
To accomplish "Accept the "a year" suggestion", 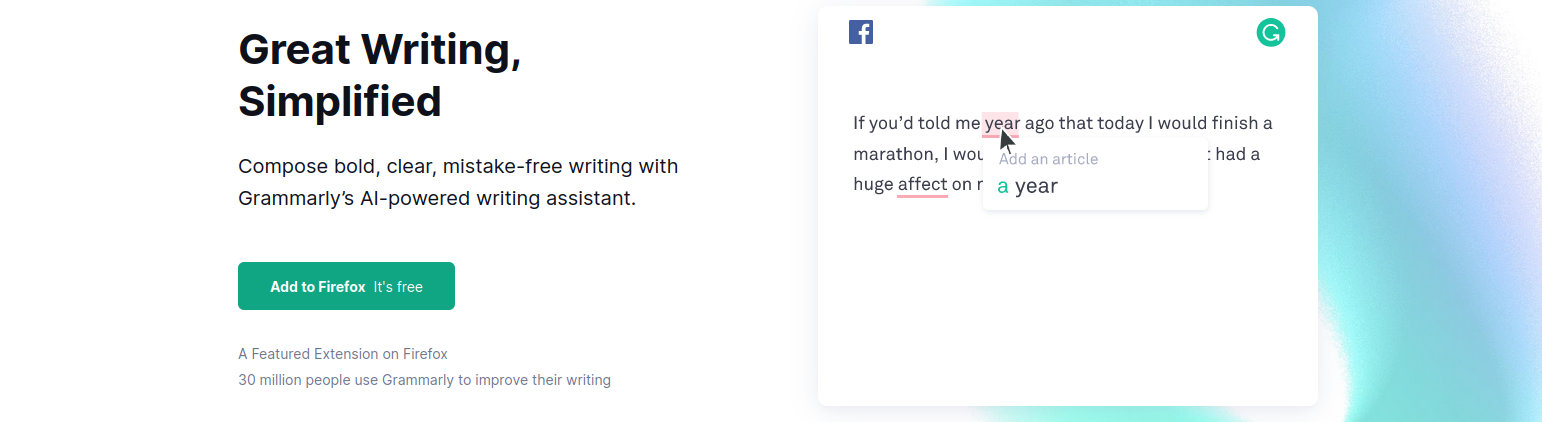I will [x=1028, y=186].
